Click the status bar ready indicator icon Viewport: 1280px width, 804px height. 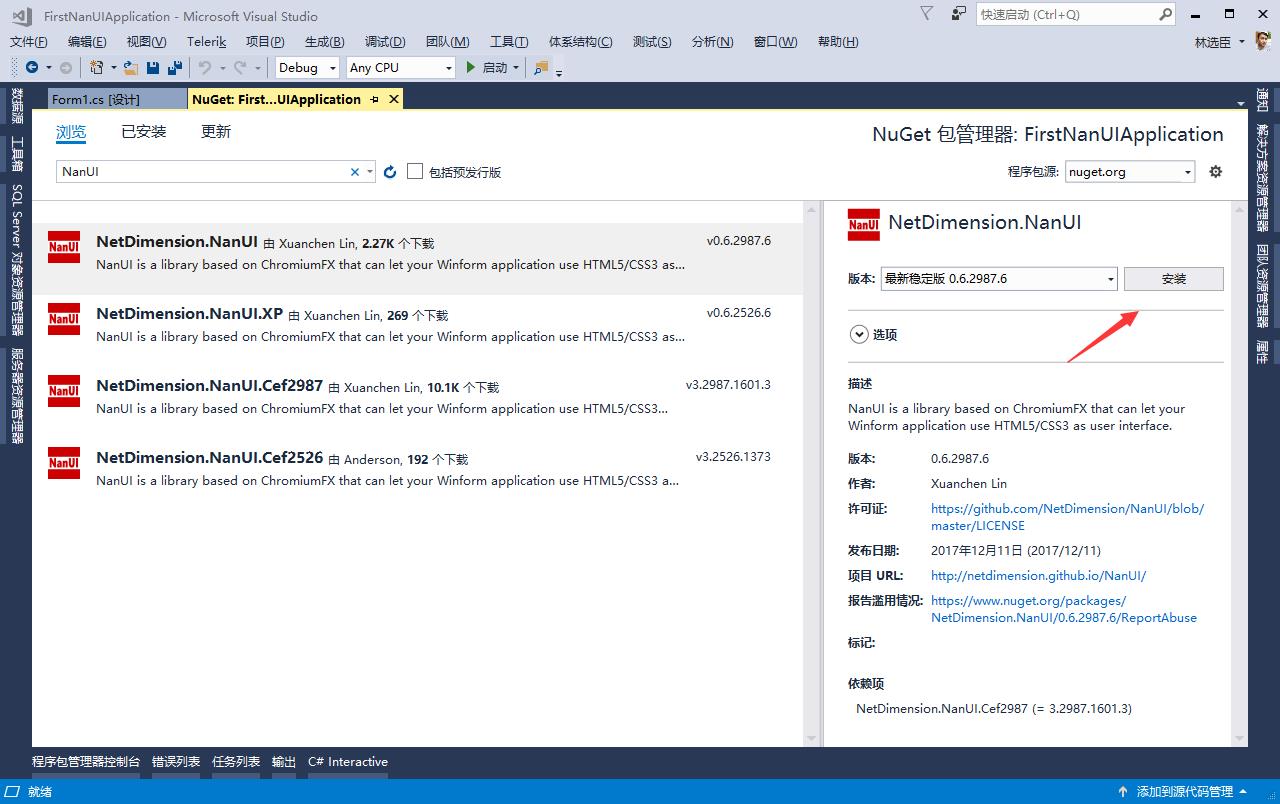(x=14, y=791)
